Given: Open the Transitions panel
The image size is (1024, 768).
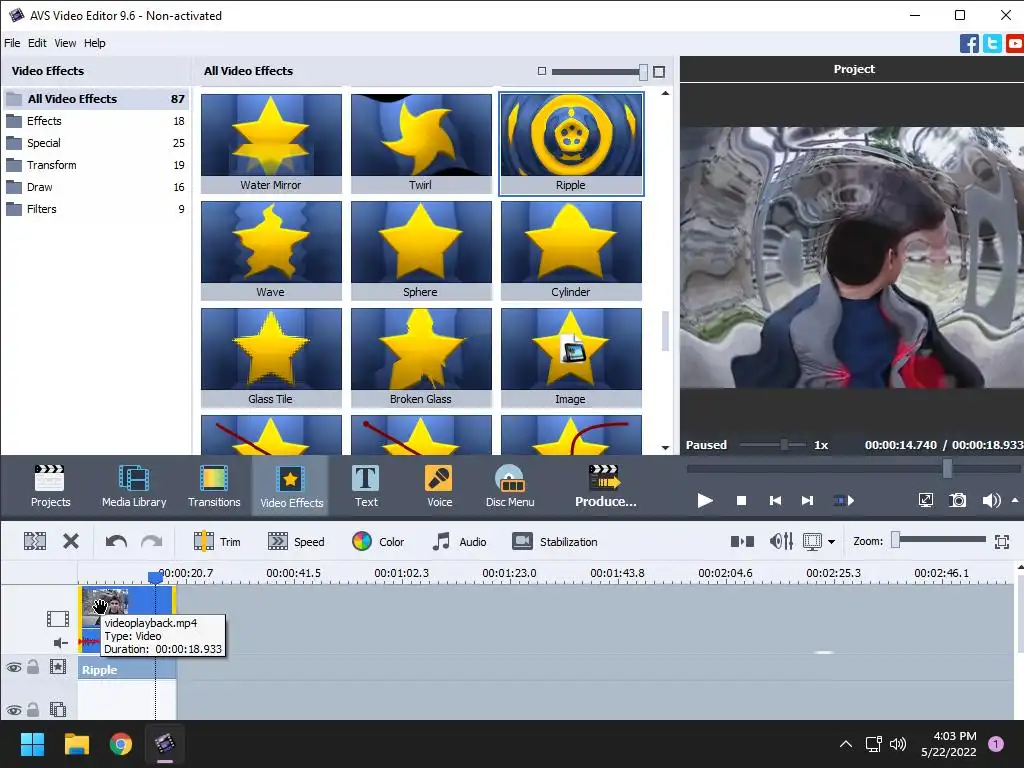Looking at the screenshot, I should point(214,486).
